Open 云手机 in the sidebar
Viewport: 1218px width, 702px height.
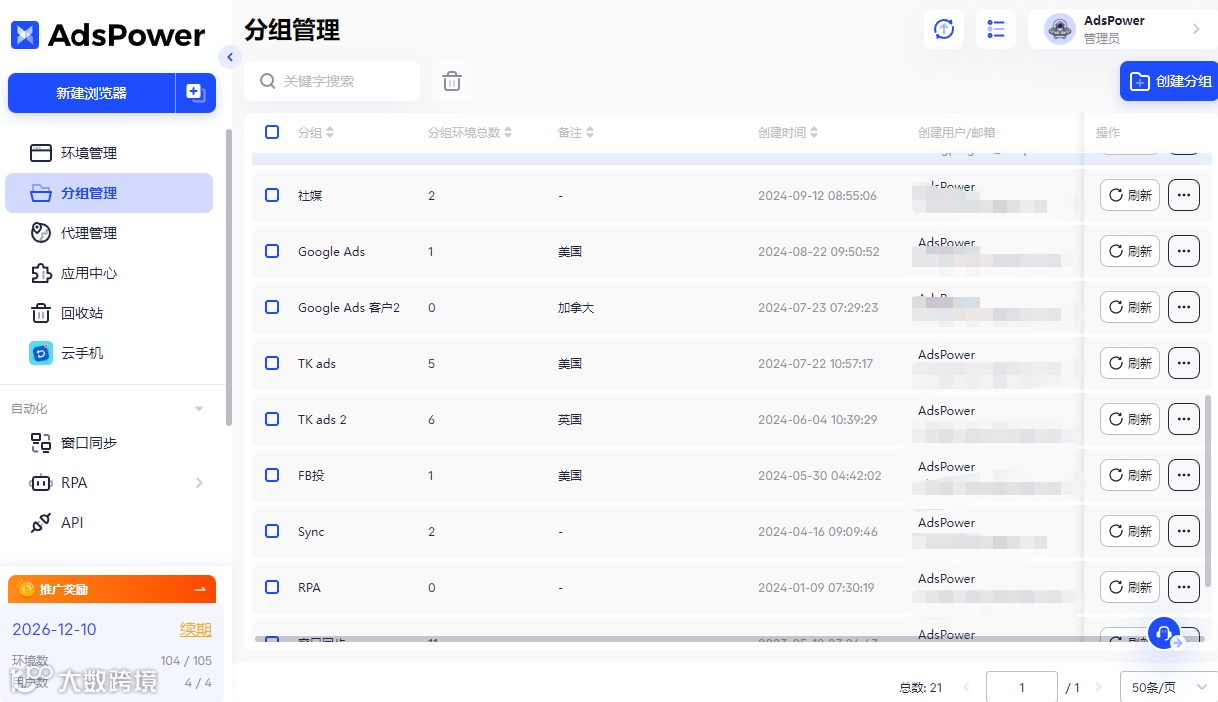tap(109, 353)
